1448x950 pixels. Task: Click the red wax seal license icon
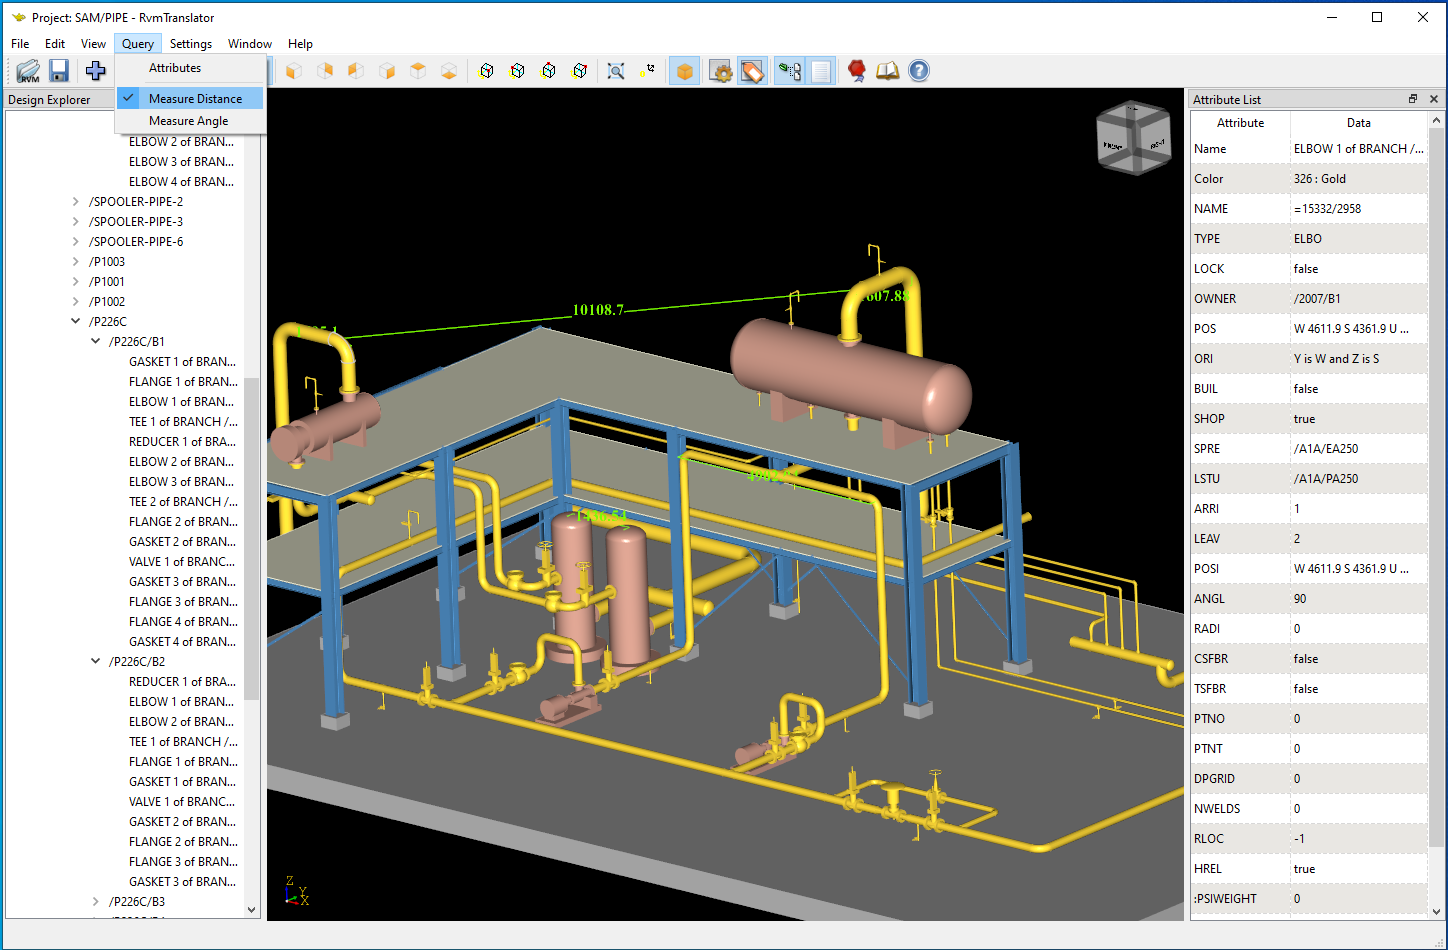tap(857, 71)
